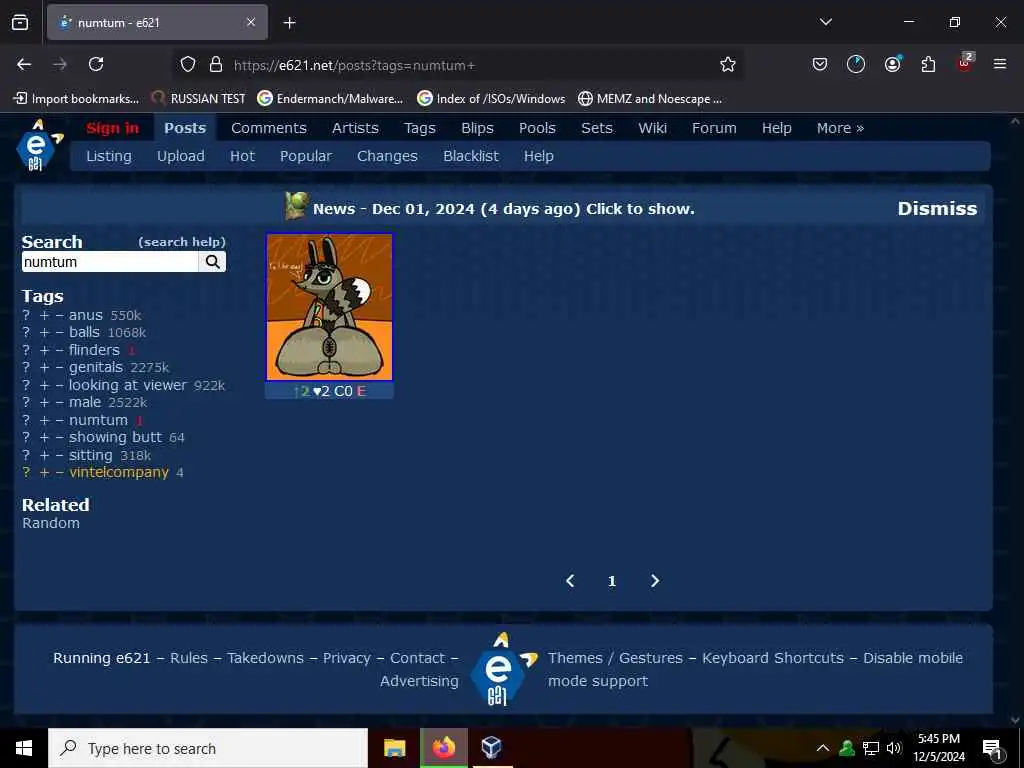The width and height of the screenshot is (1024, 768).
Task: Click the red Sign in link
Action: click(112, 128)
